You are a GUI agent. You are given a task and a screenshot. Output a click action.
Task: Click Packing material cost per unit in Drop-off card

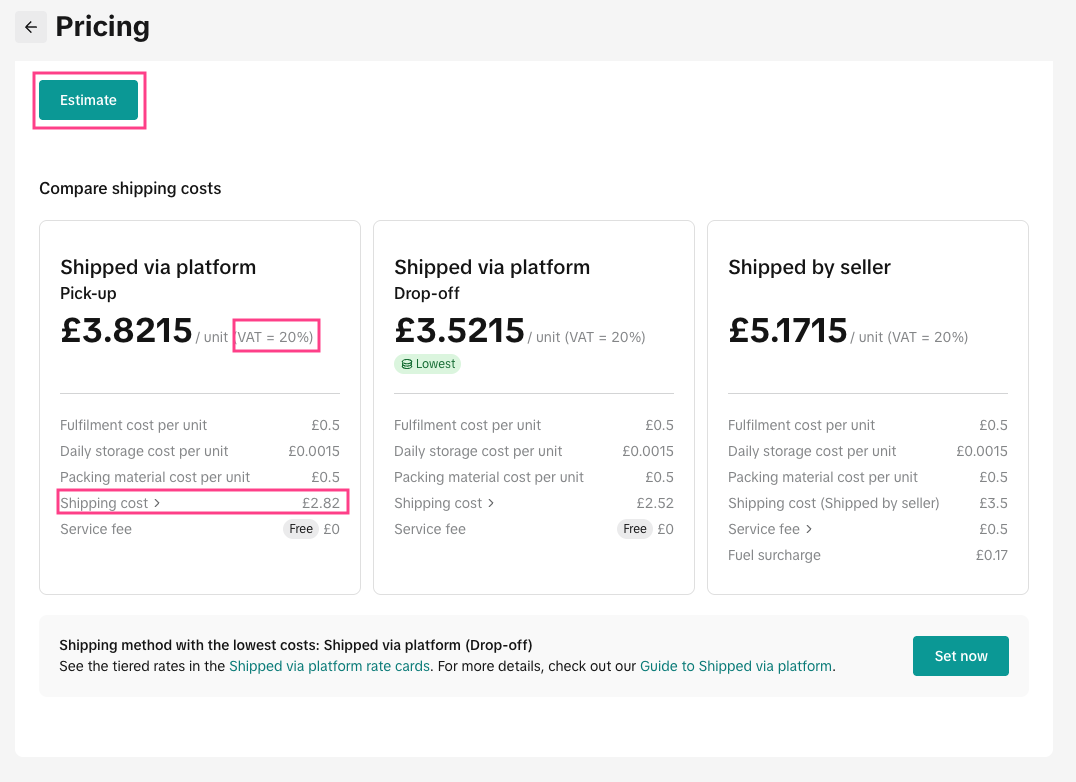click(x=489, y=477)
